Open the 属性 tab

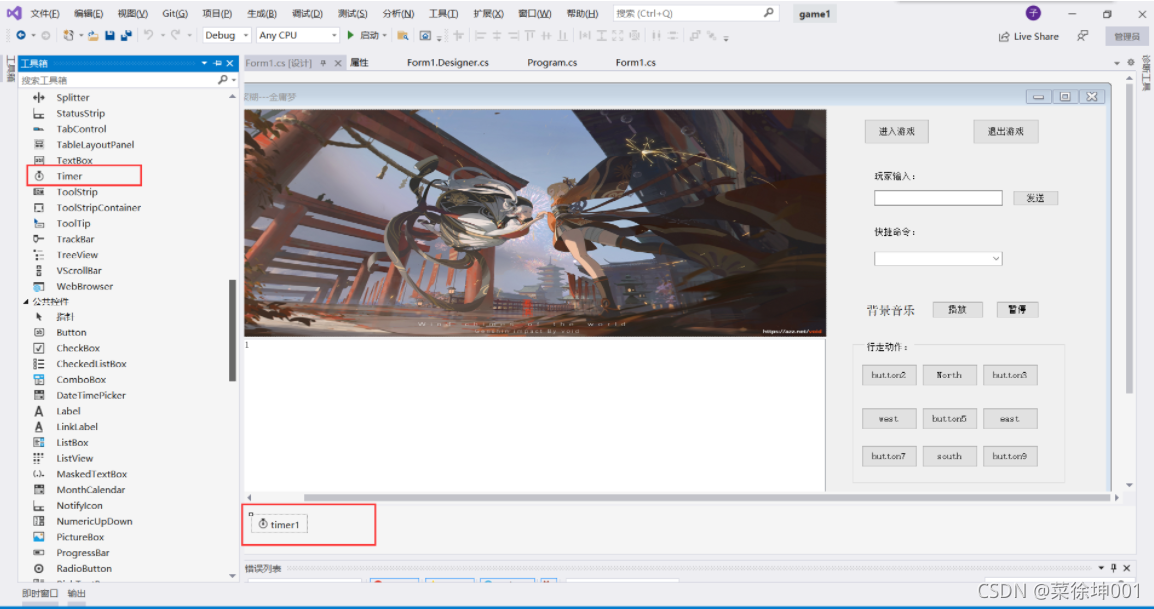(359, 63)
